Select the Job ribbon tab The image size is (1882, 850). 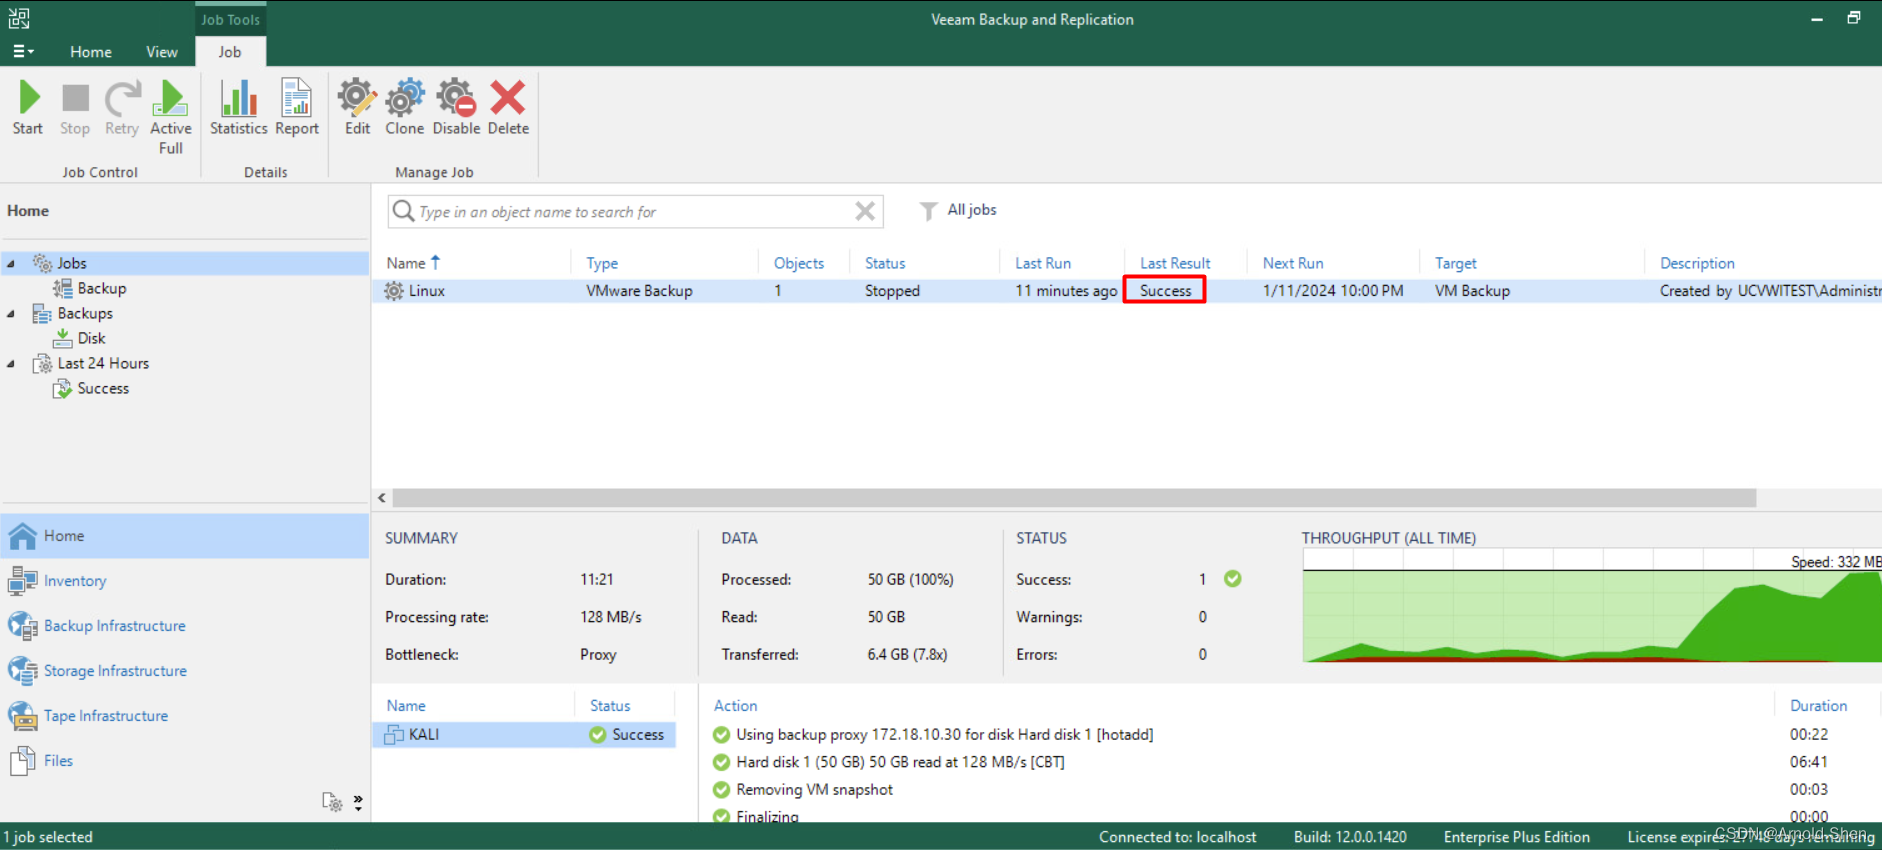[x=230, y=52]
